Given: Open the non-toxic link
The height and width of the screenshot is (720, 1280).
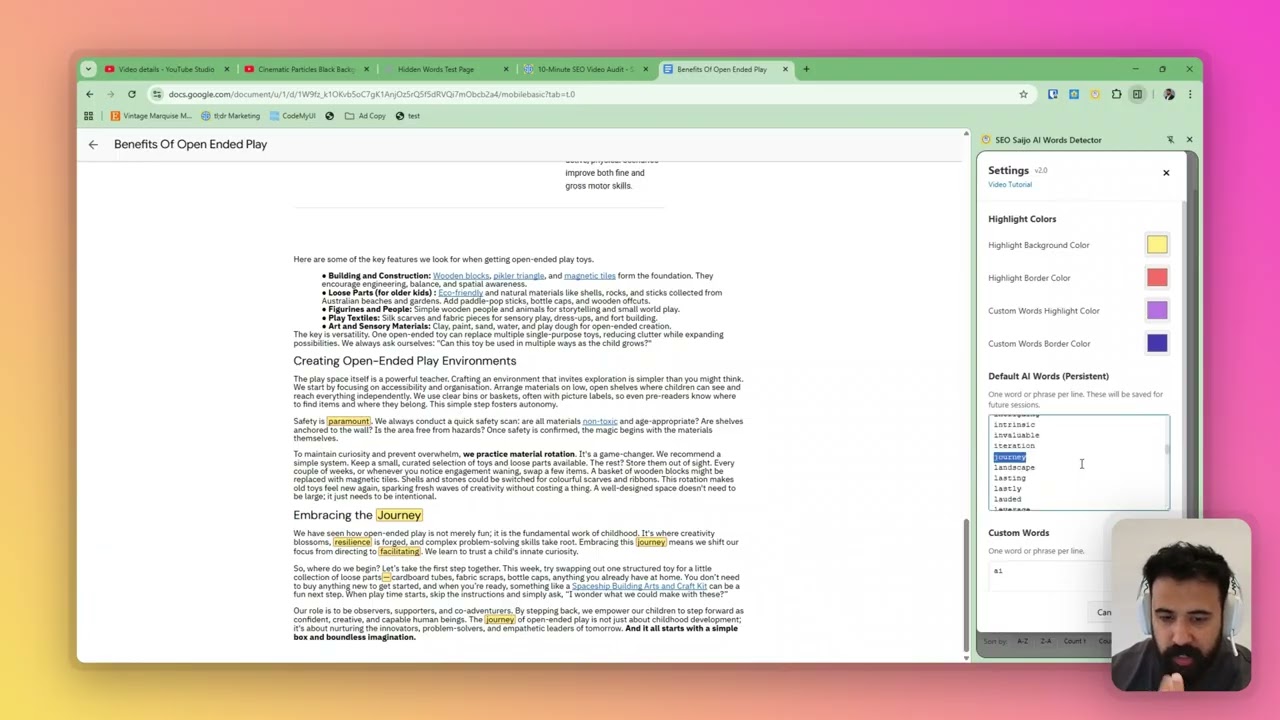Looking at the screenshot, I should click(599, 422).
